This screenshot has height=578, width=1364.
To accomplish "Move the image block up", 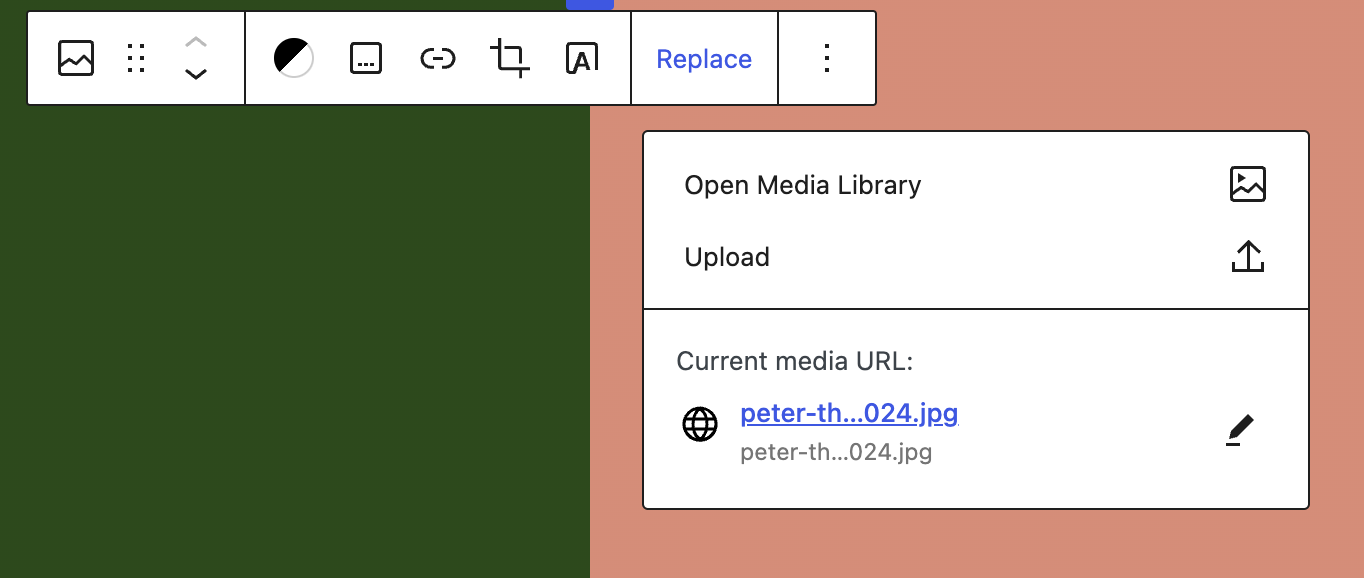I will point(196,42).
